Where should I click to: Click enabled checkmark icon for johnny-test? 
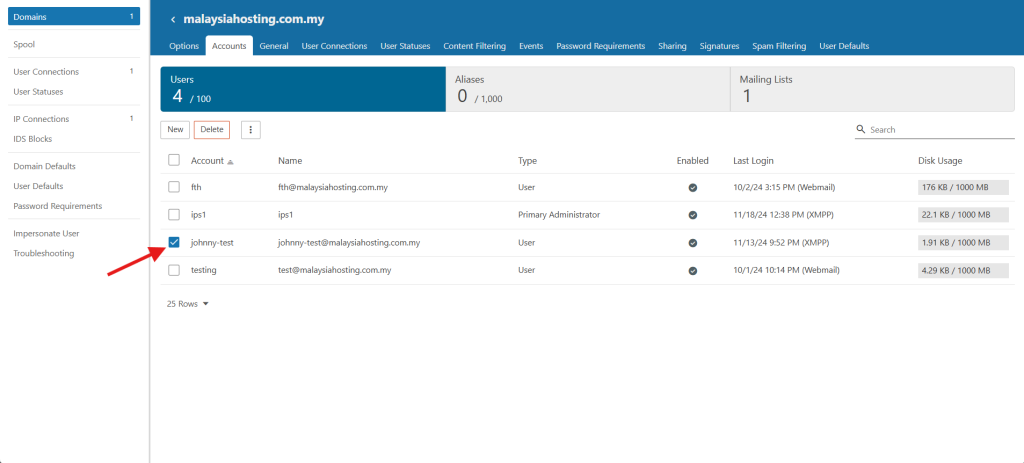pos(693,243)
